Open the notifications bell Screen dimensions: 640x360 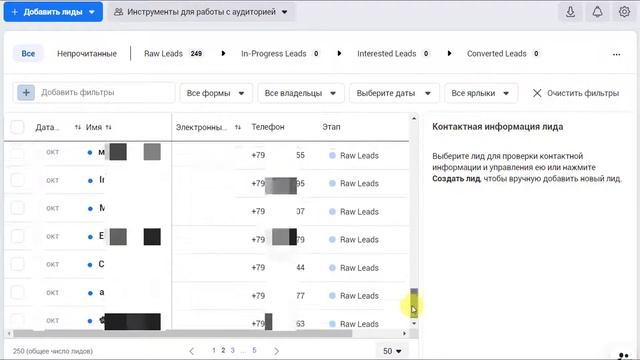click(x=597, y=12)
